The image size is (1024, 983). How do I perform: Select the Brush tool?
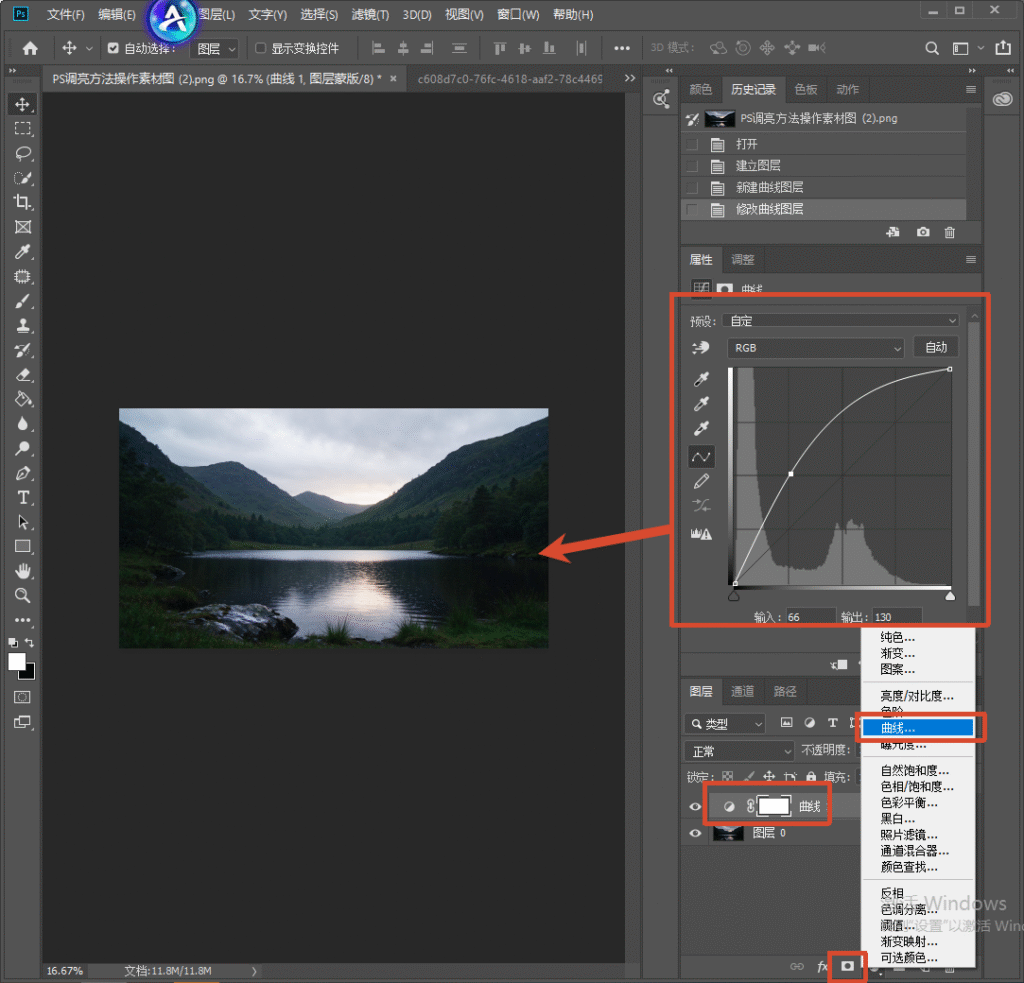pyautogui.click(x=23, y=301)
